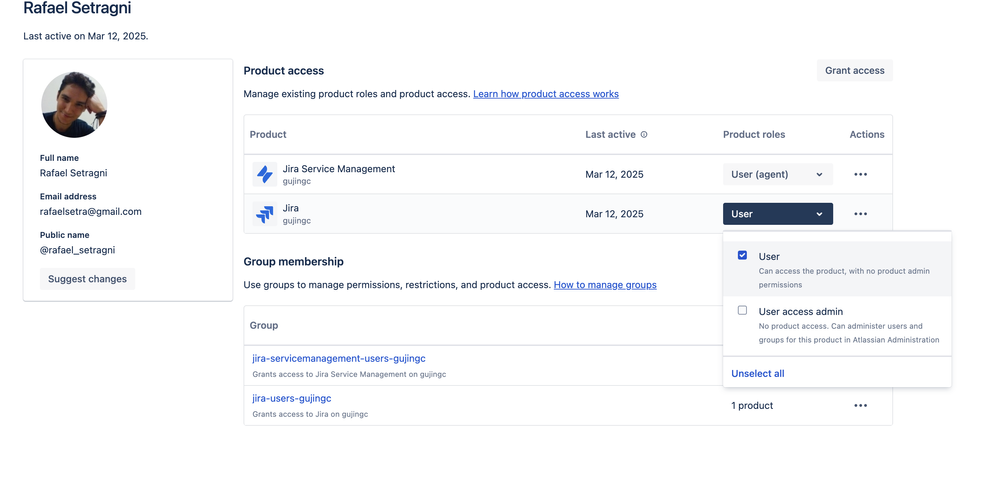Click the Group membership section heading
999x493 pixels.
coord(294,262)
